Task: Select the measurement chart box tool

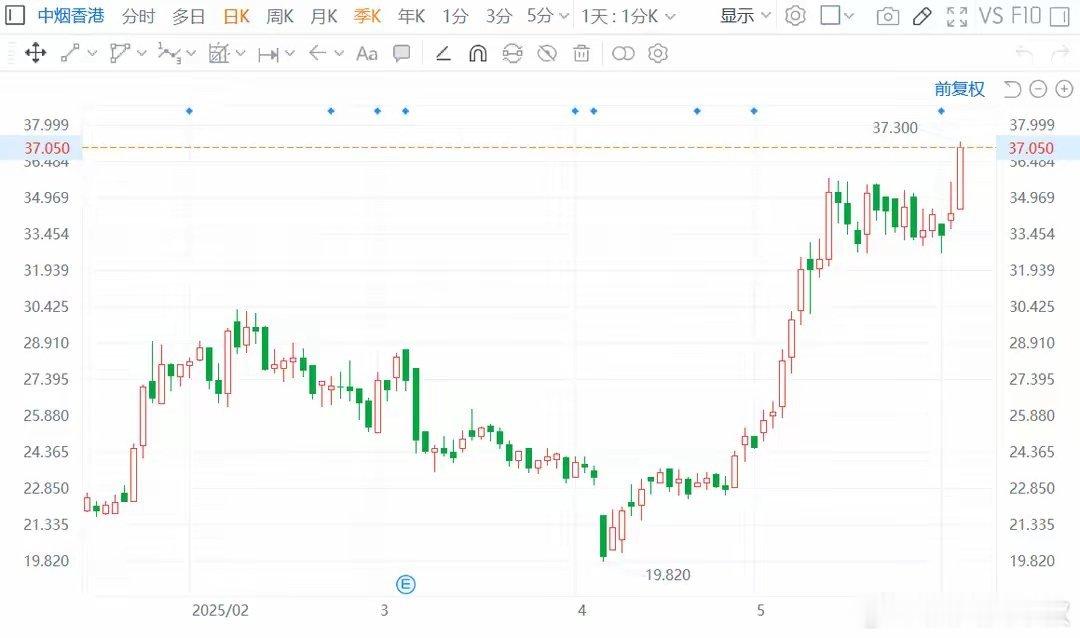Action: tap(218, 53)
